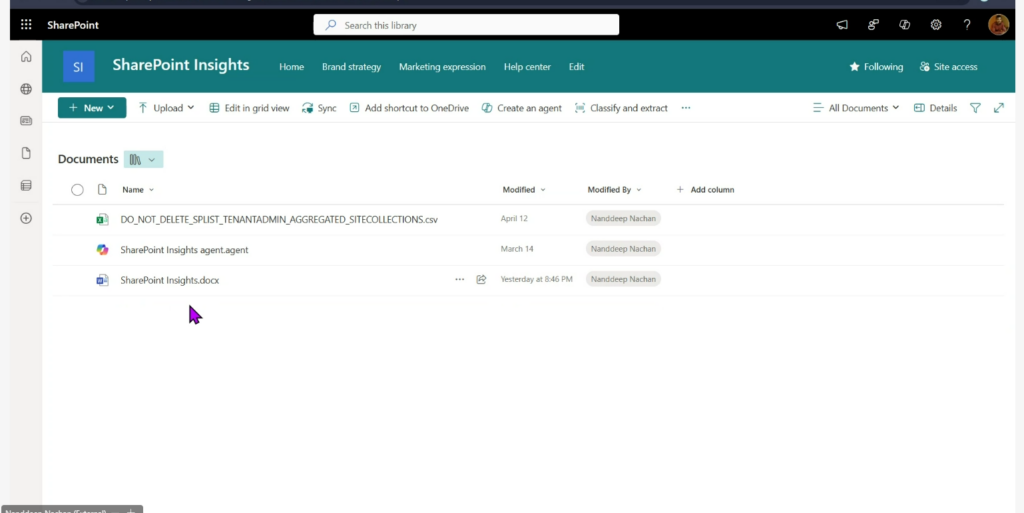Open the megaphone feedback icon
1024x513 pixels.
[842, 25]
